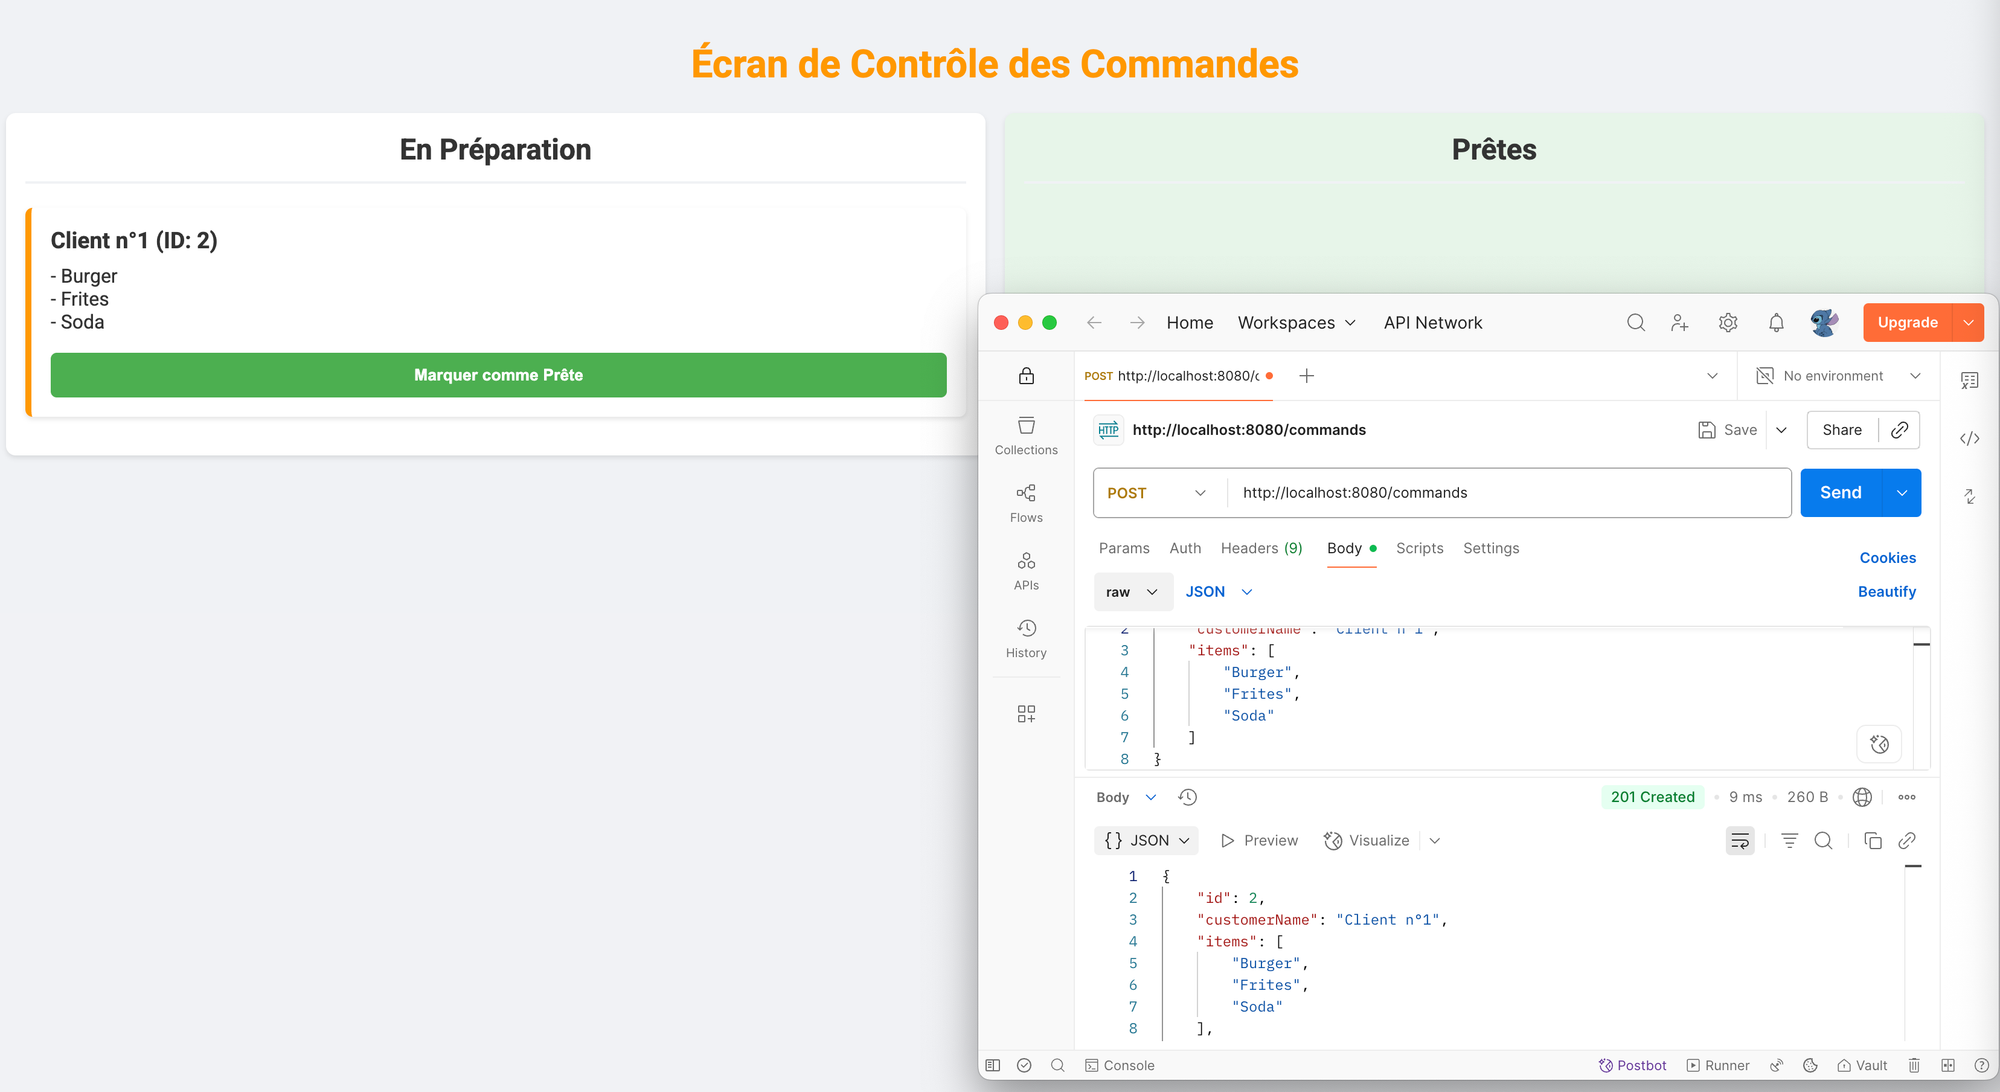Switch to the Scripts tab

click(1419, 548)
